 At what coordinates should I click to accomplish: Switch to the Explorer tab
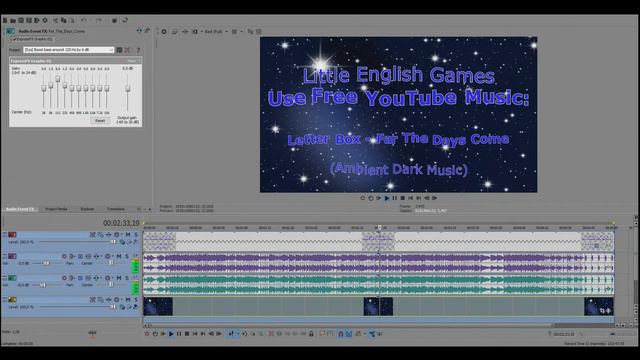(87, 209)
